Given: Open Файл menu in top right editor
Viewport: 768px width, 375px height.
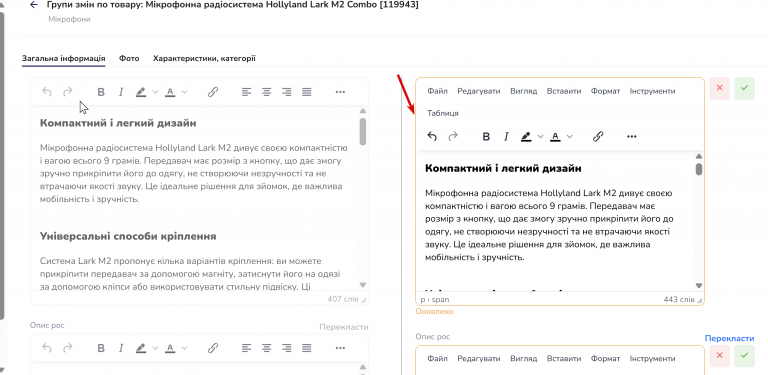Looking at the screenshot, I should click(x=437, y=91).
